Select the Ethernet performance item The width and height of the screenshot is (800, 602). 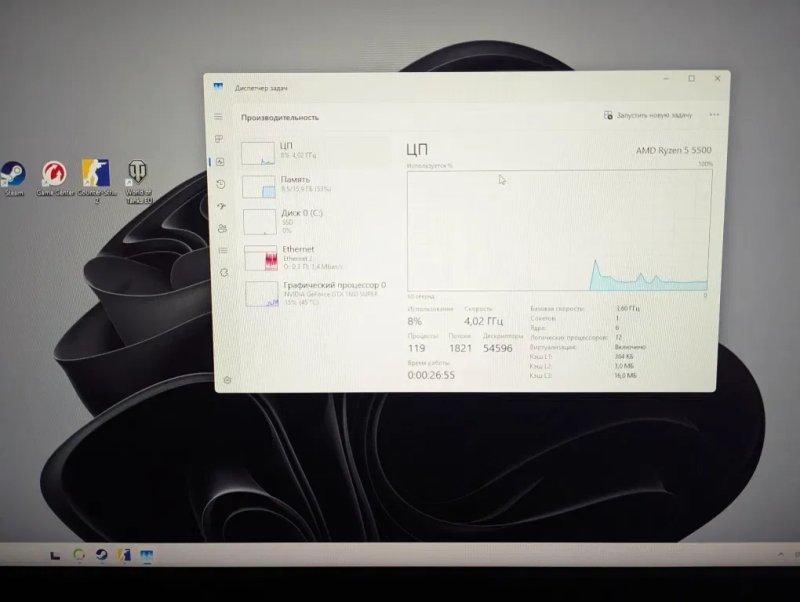coord(317,257)
